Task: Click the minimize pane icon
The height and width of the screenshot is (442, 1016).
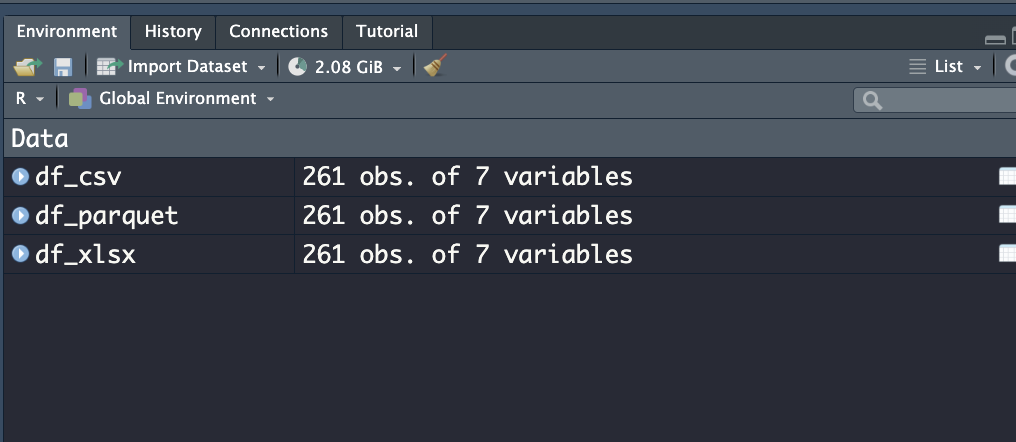Action: tap(994, 39)
